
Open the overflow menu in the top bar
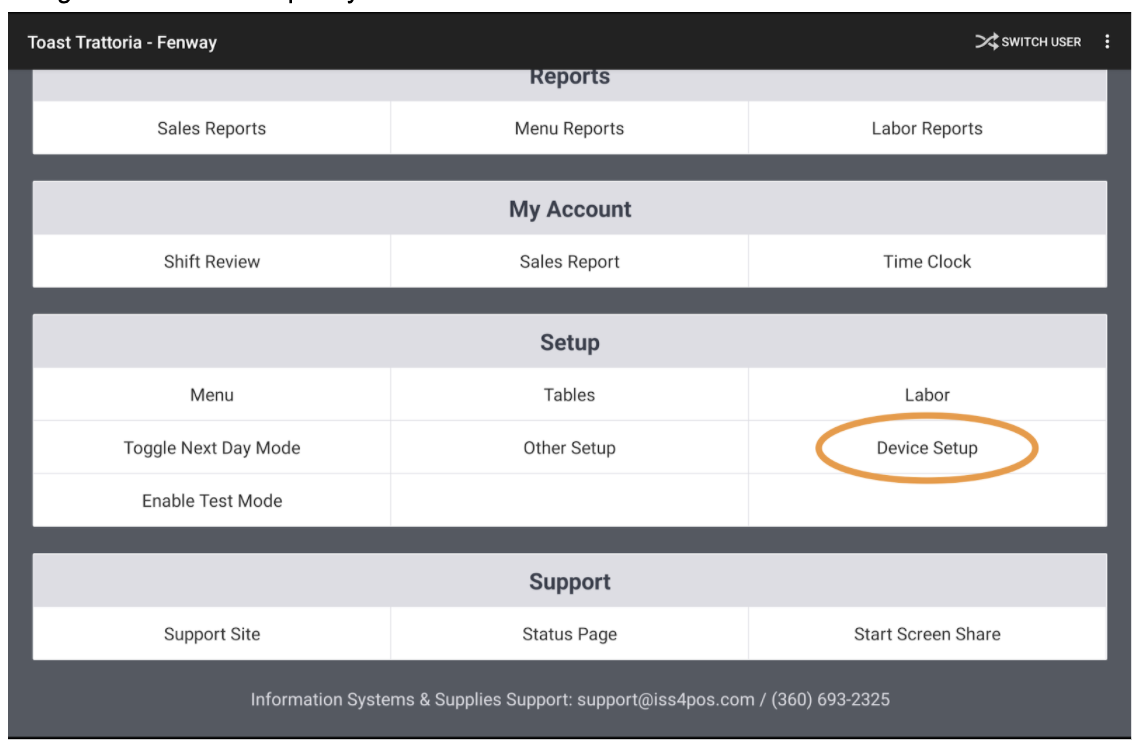point(1105,42)
